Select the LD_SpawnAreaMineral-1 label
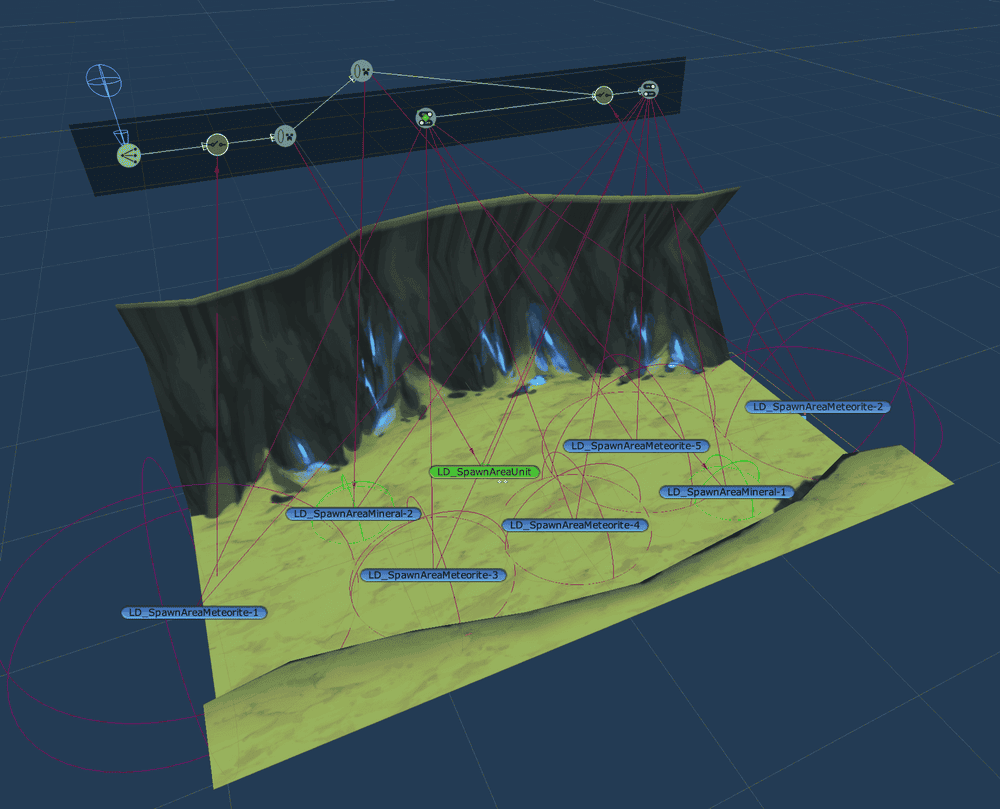The height and width of the screenshot is (809, 1000). pyautogui.click(x=726, y=492)
